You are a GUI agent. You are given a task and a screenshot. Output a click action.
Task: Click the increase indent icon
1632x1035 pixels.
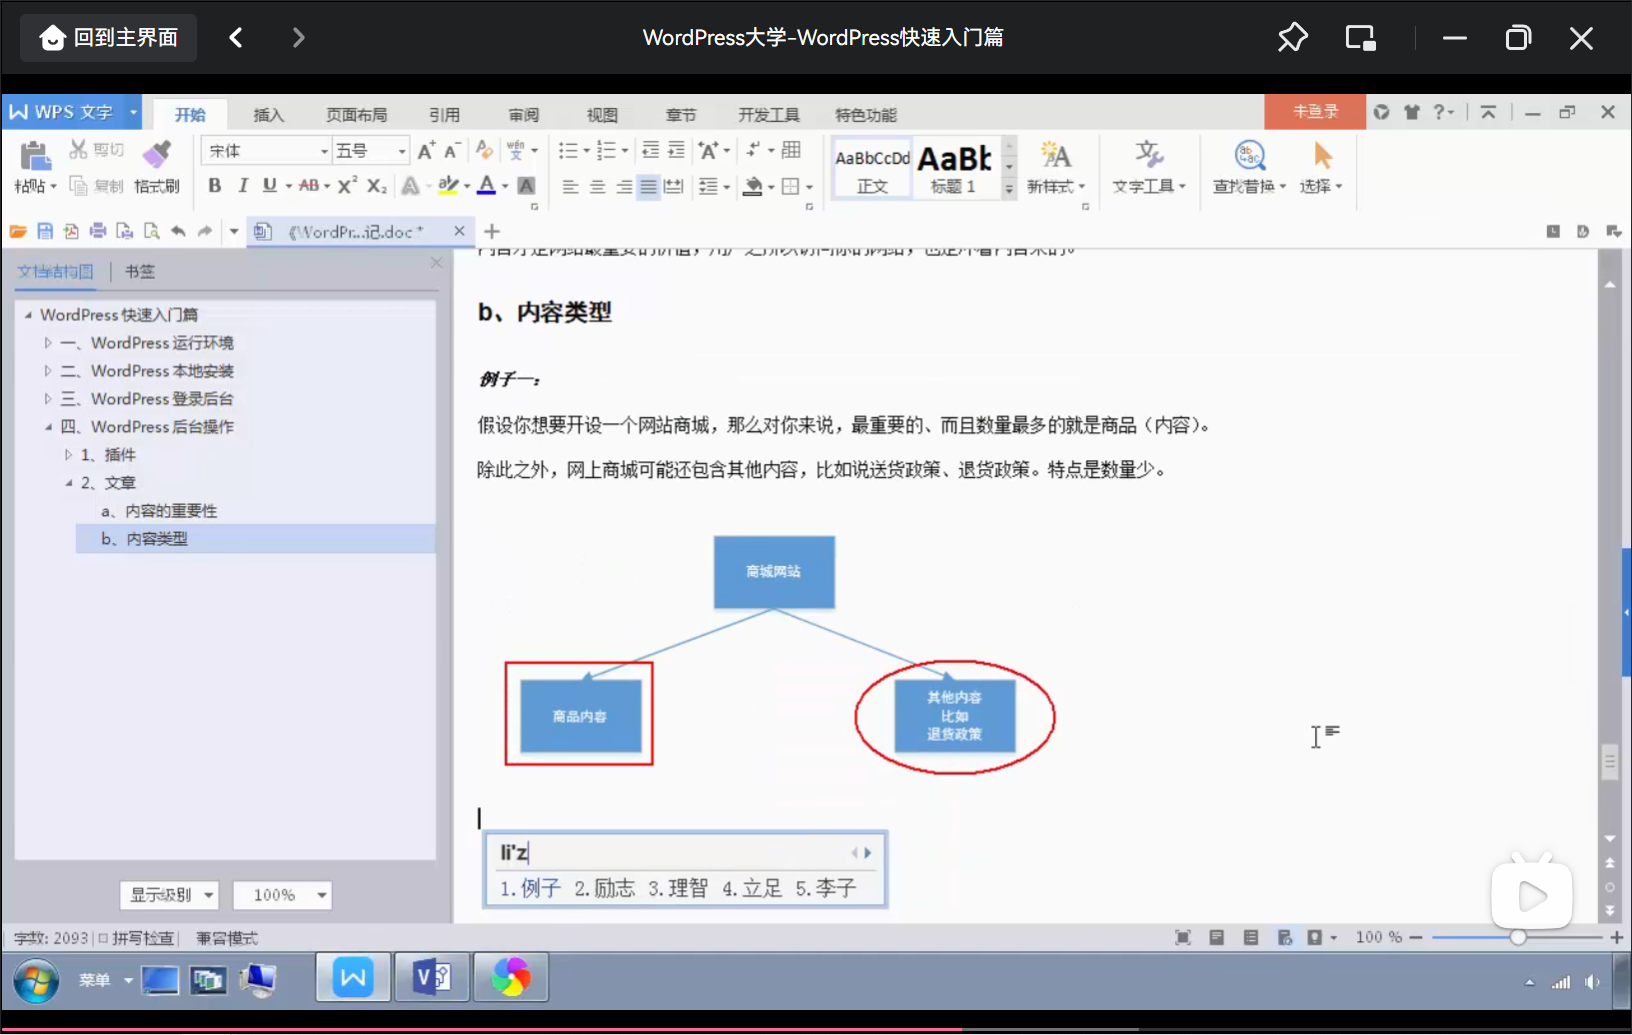[x=676, y=150]
